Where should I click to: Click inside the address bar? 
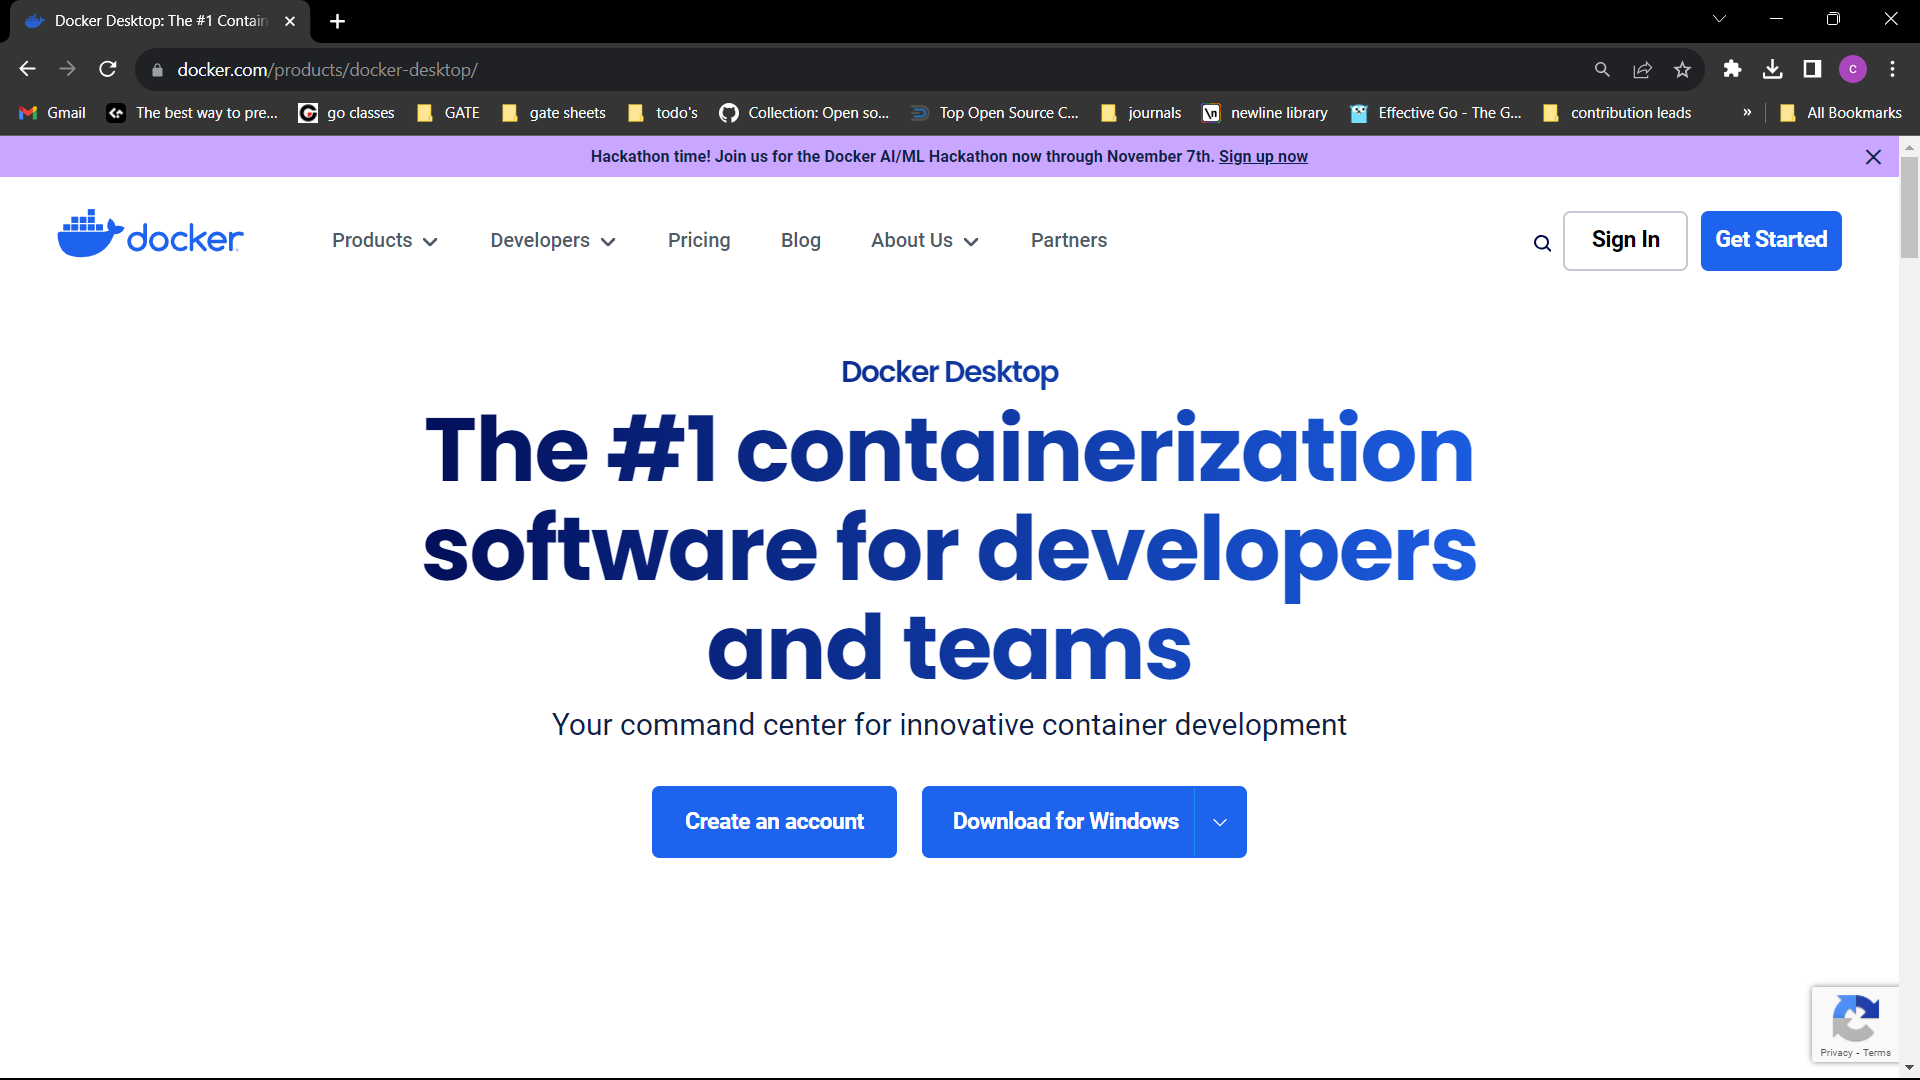400,69
